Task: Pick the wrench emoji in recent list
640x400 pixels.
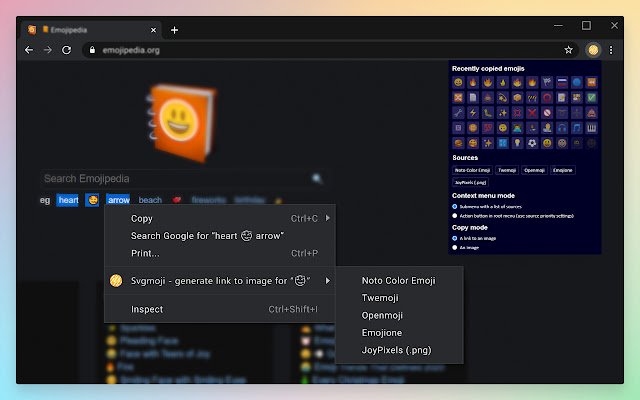Action: (458, 113)
